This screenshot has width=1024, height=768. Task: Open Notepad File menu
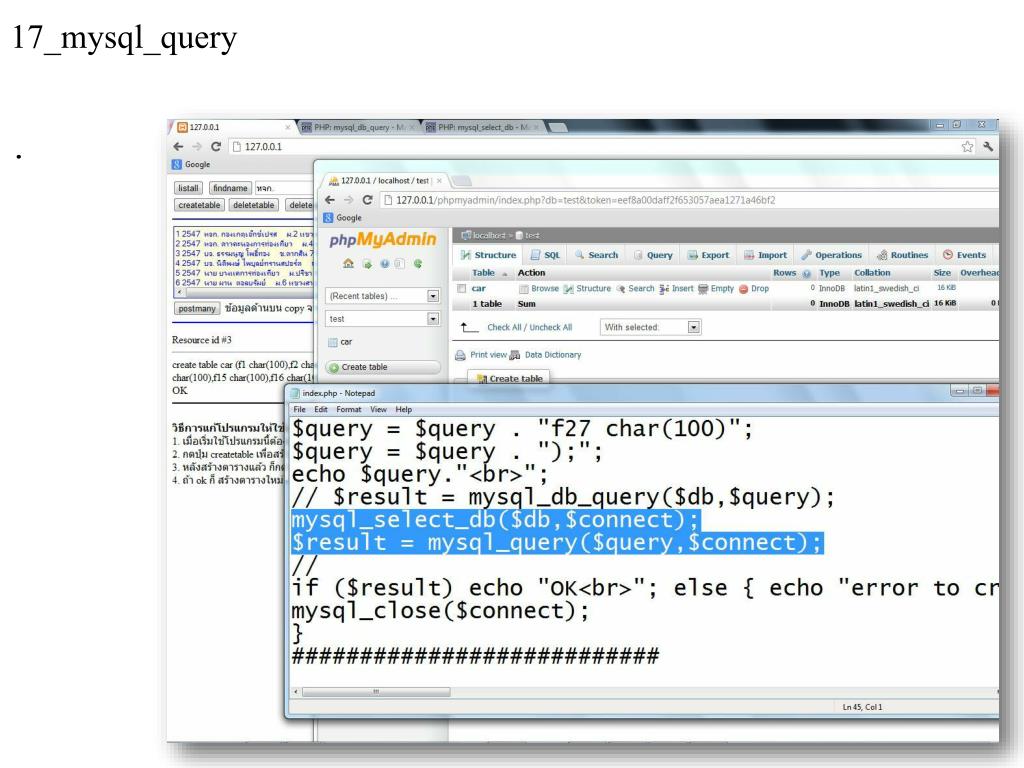[300, 409]
